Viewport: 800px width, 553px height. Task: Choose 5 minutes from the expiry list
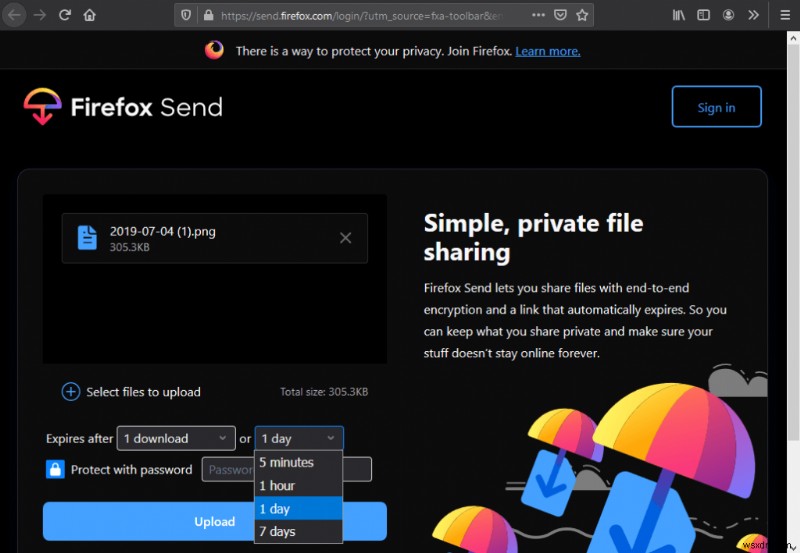[x=298, y=462]
